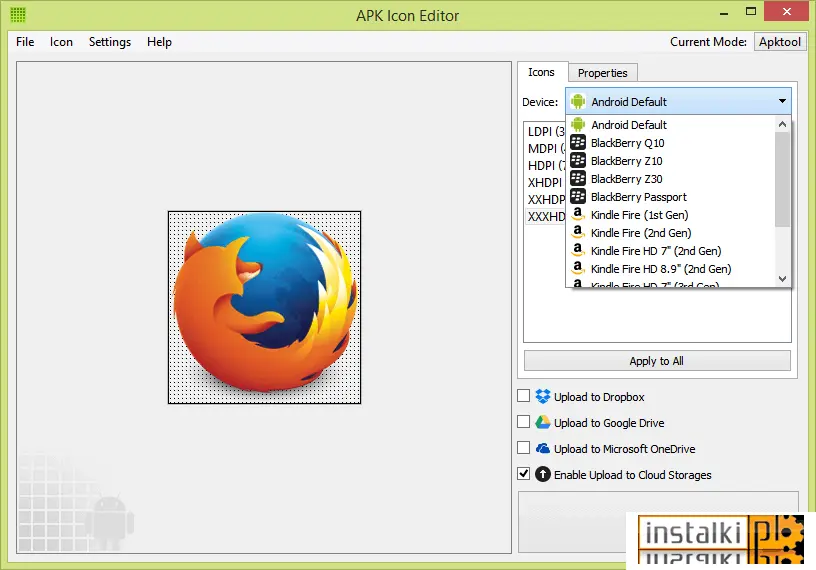Open the Help menu
816x570 pixels.
(159, 42)
